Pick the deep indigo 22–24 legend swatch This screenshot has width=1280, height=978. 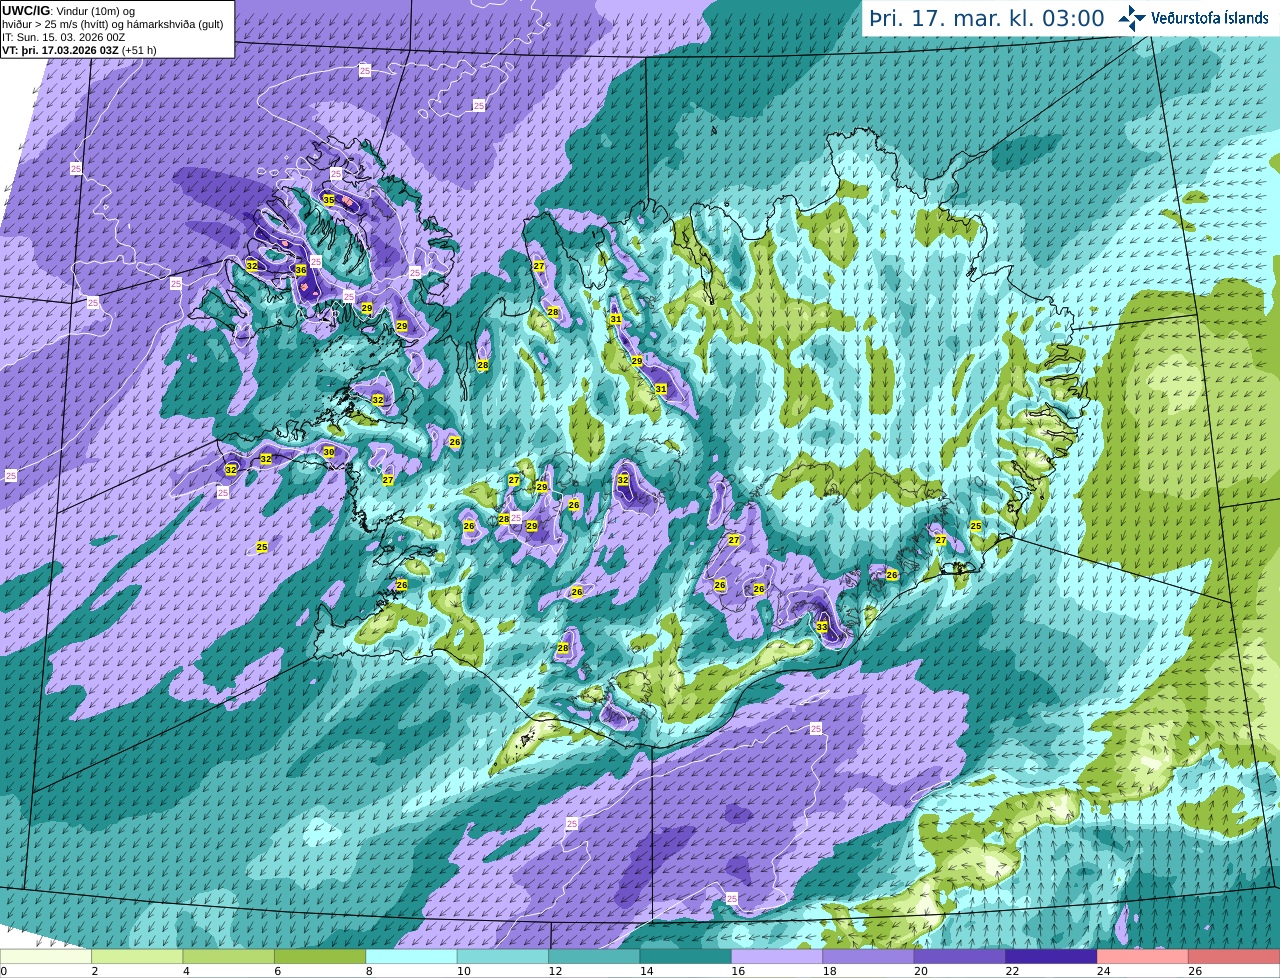1051,957
